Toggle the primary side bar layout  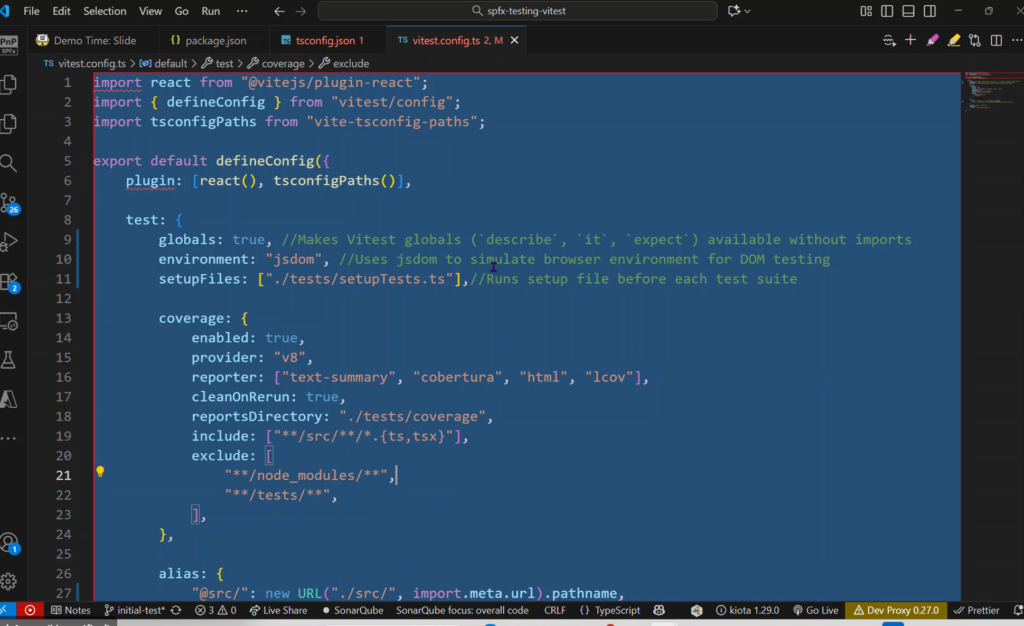click(x=887, y=11)
